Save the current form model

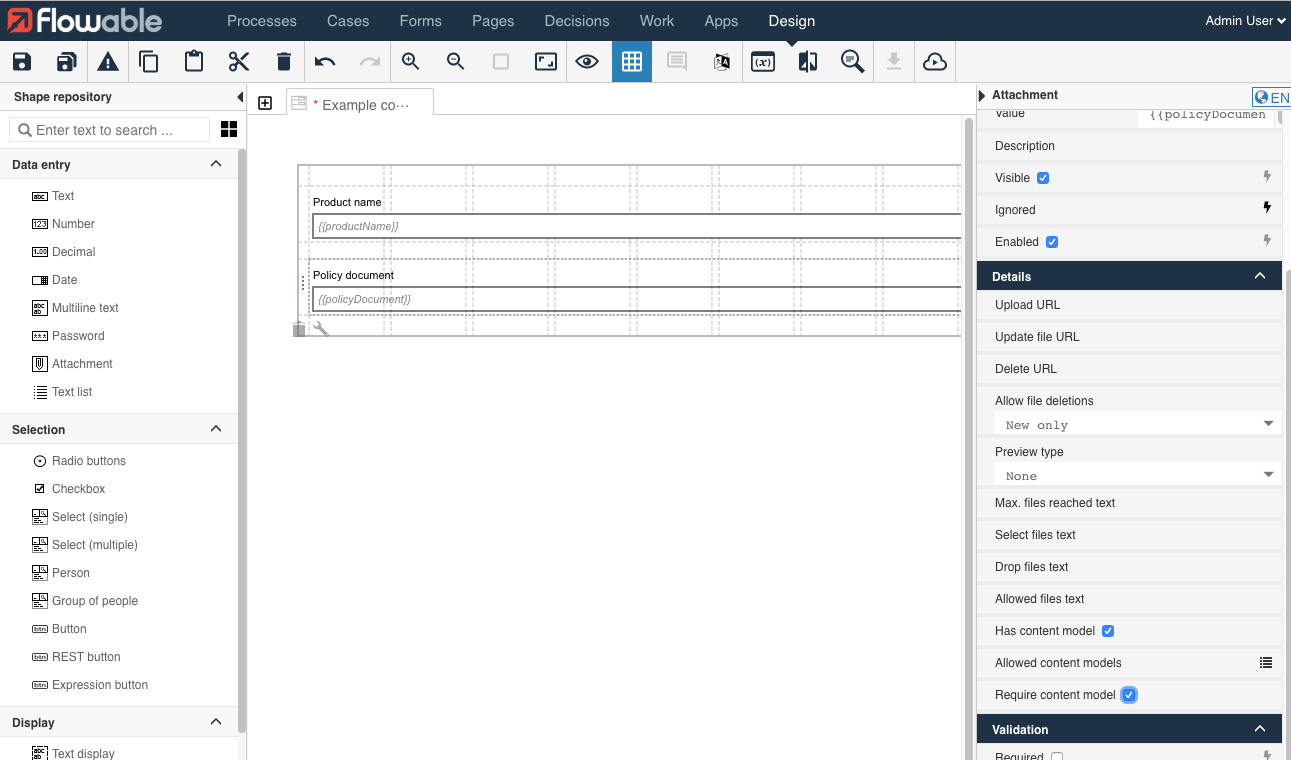click(x=21, y=61)
